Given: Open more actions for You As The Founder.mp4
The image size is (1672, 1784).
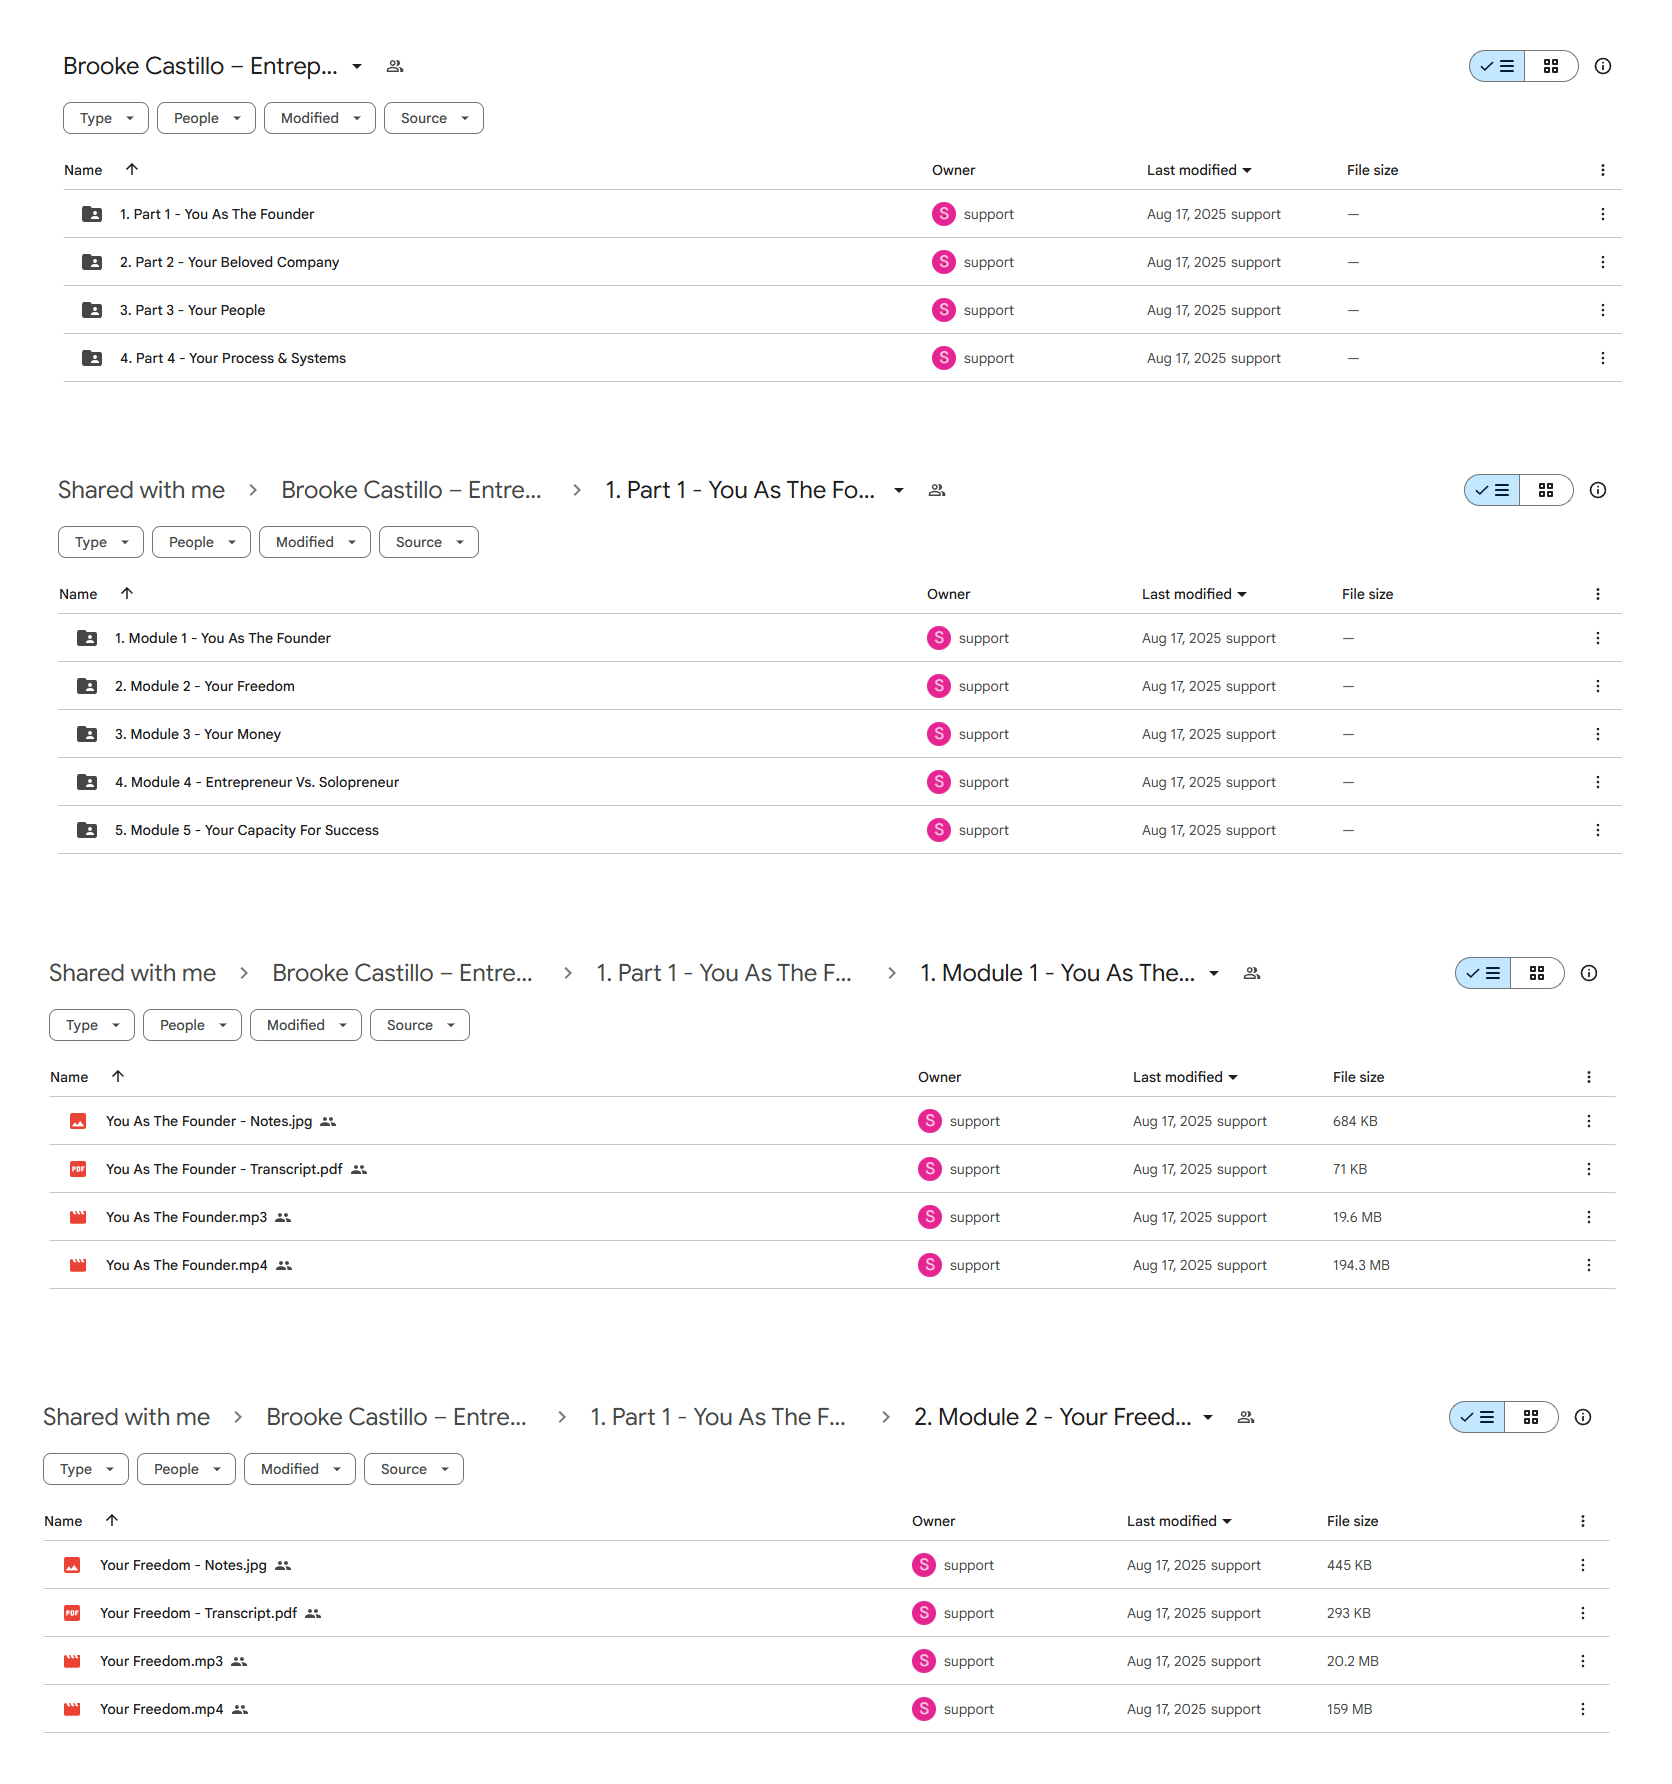Looking at the screenshot, I should pyautogui.click(x=1589, y=1265).
